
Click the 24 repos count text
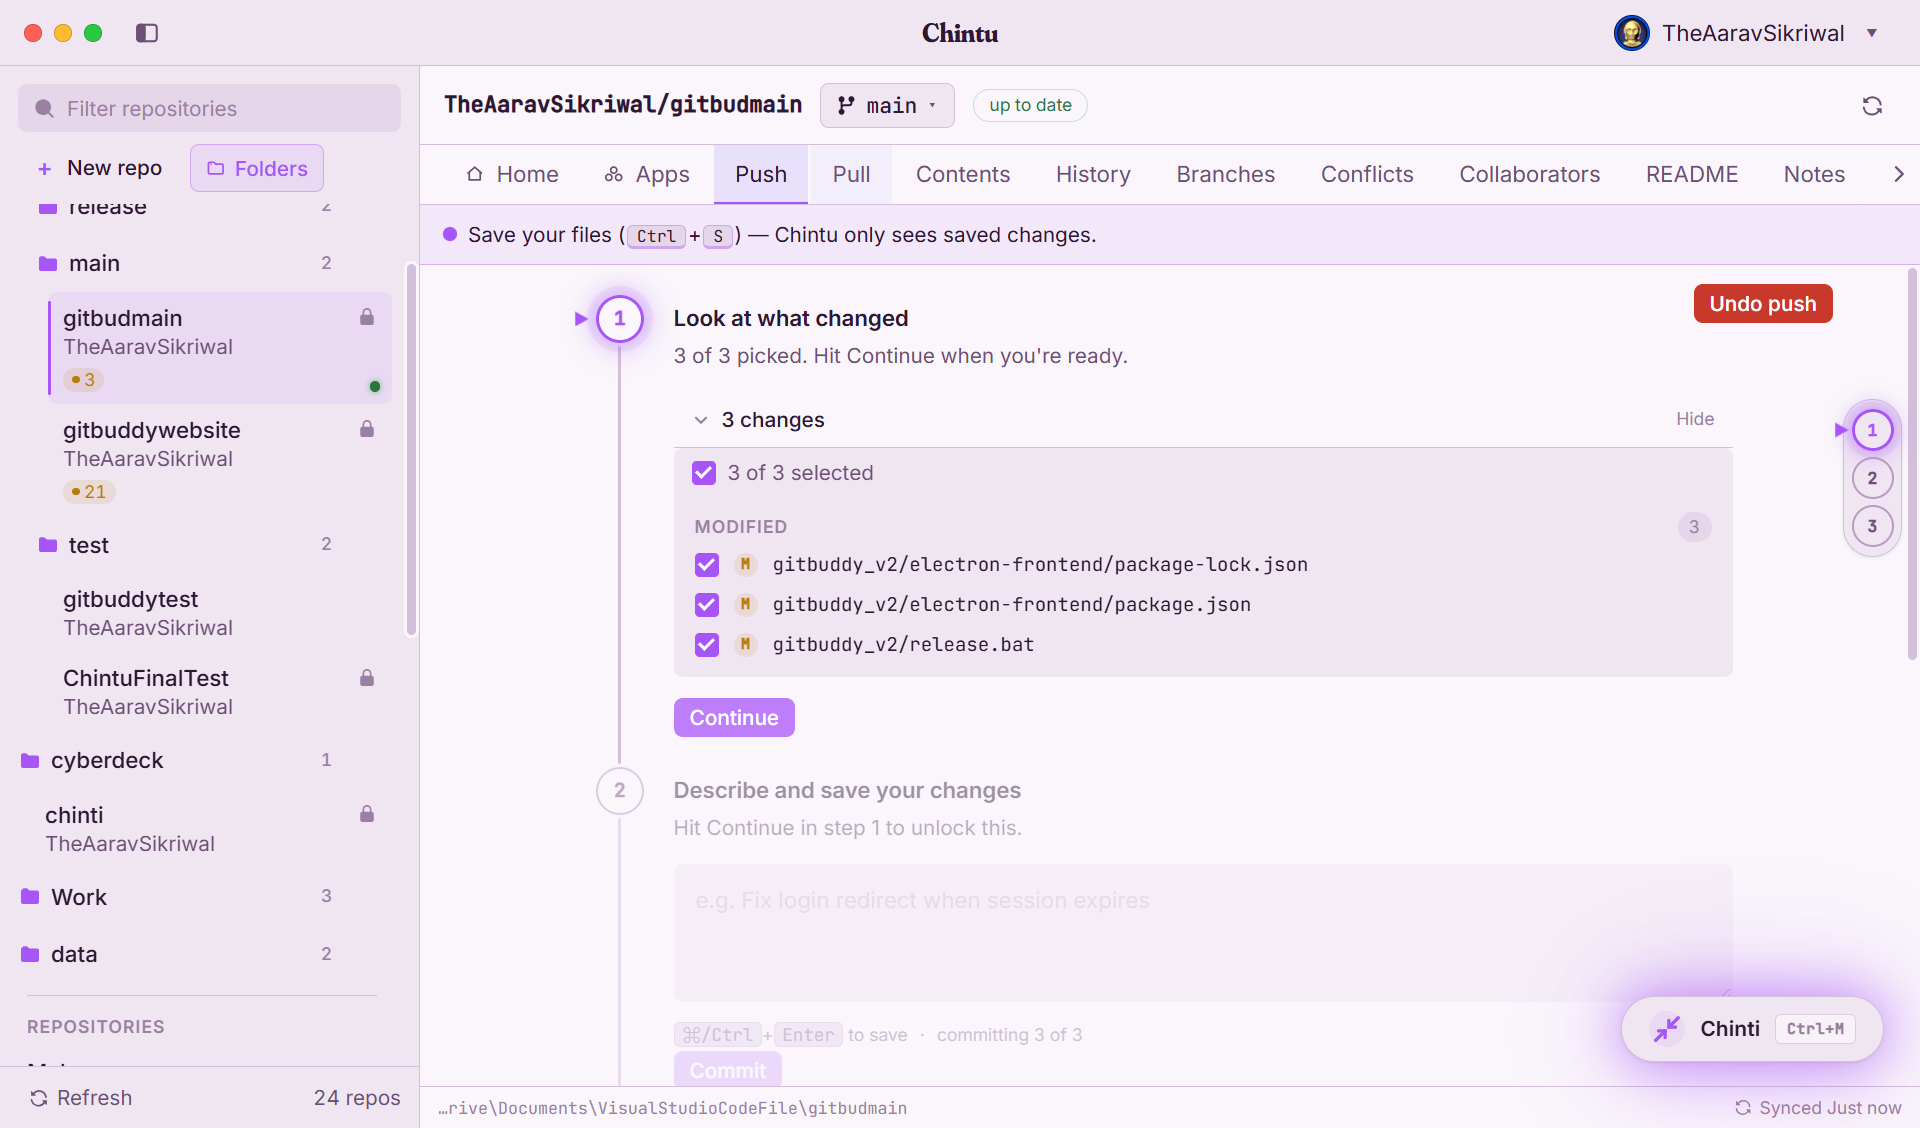(x=357, y=1098)
